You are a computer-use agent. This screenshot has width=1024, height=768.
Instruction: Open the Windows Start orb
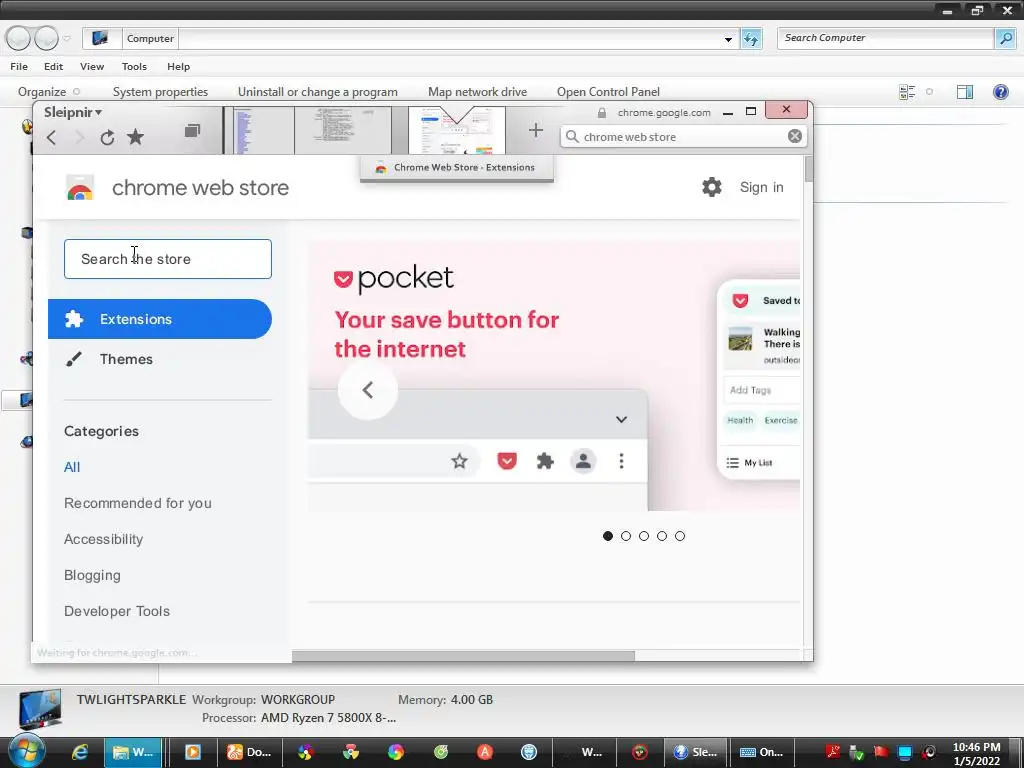26,751
